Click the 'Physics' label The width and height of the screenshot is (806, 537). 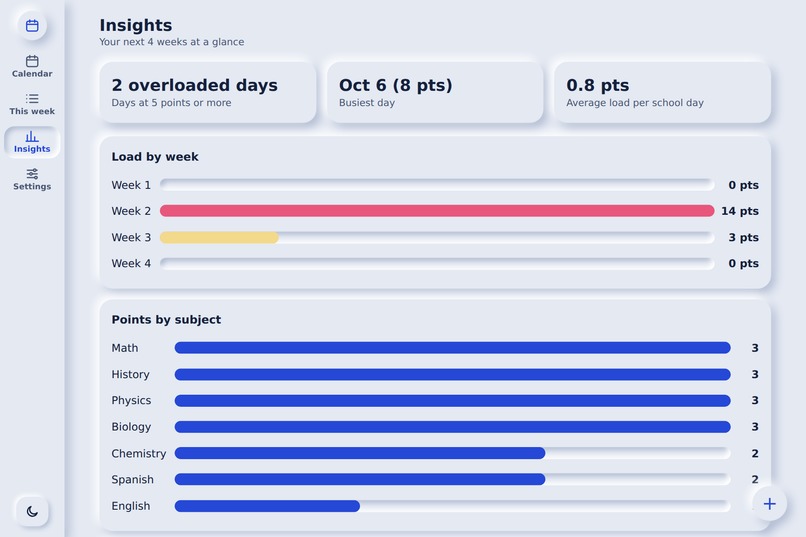131,400
